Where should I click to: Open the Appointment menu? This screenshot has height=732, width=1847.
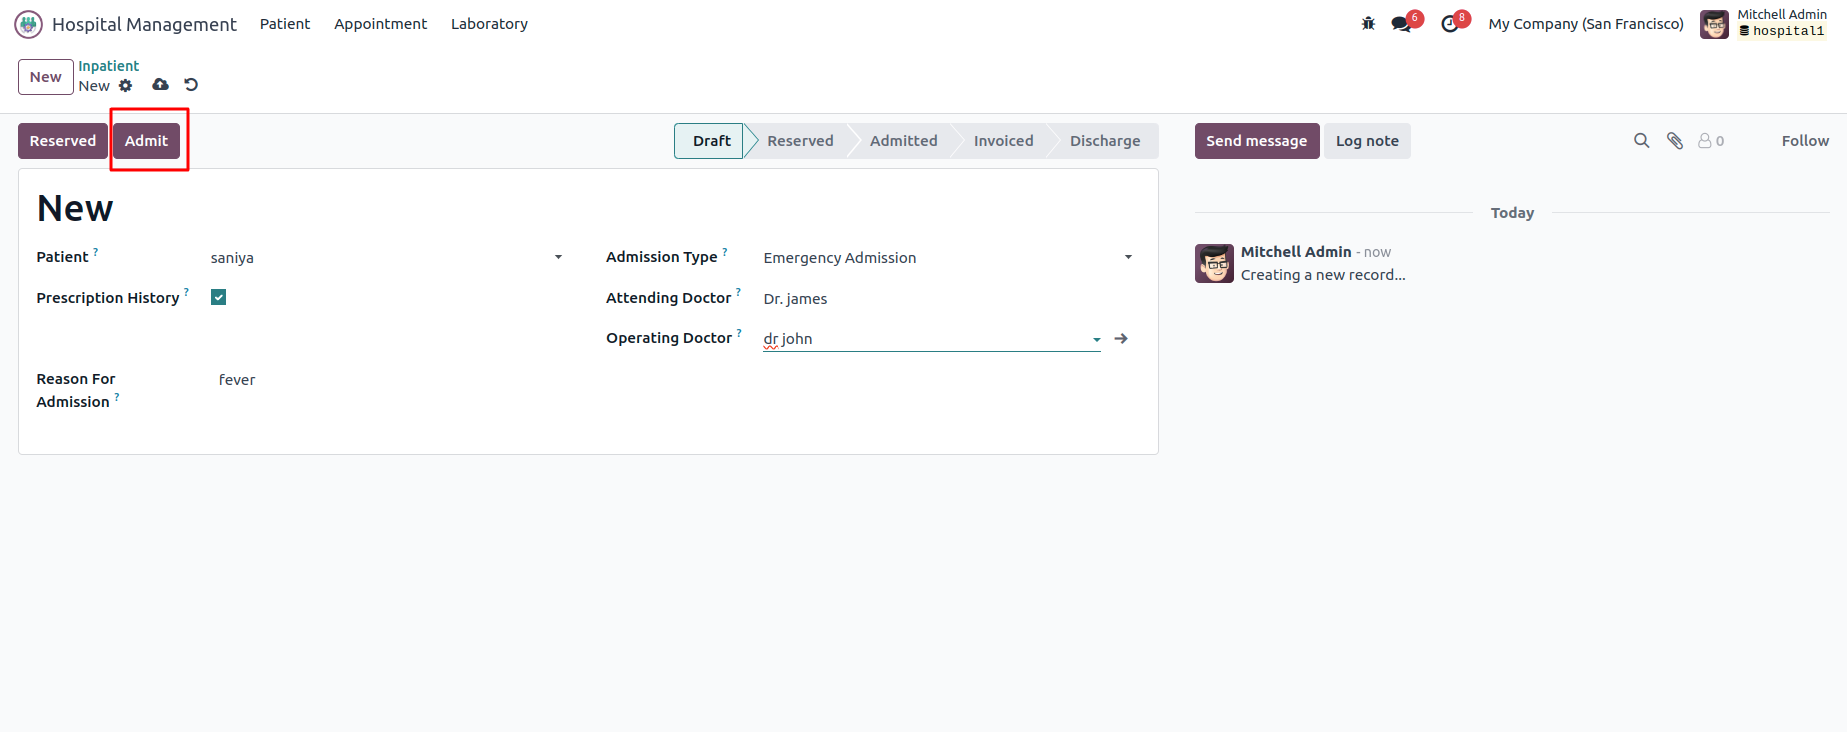[x=380, y=24]
